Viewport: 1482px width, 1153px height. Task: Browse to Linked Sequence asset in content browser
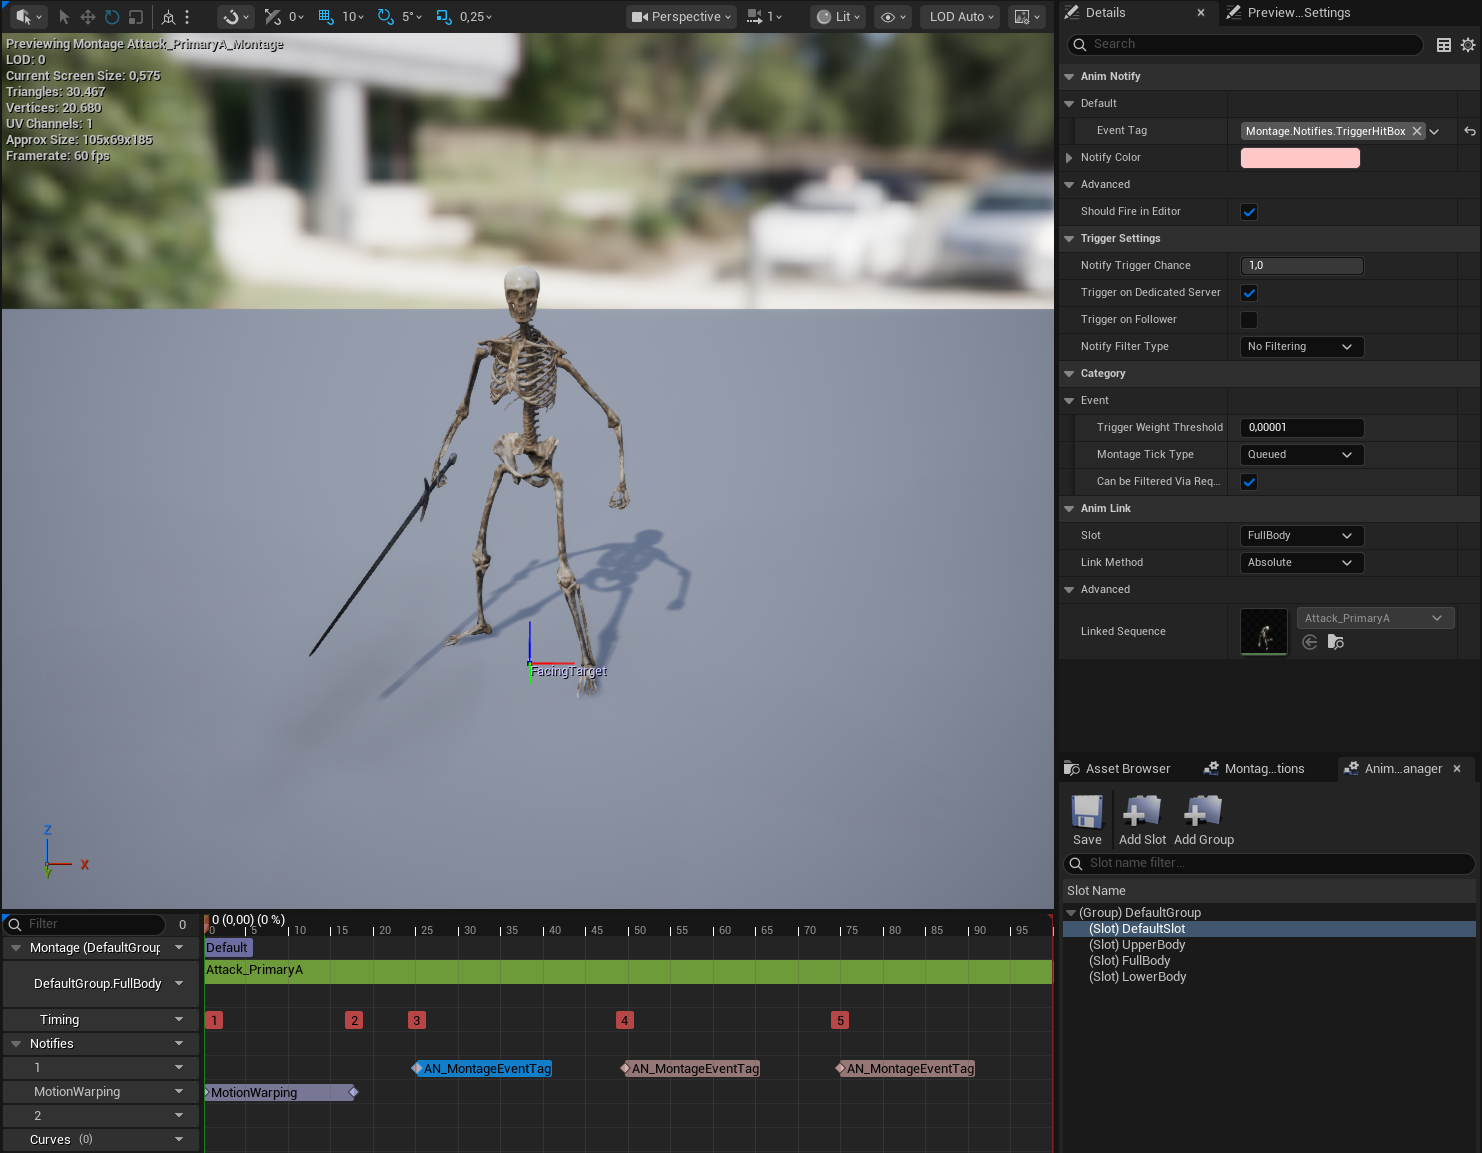(x=1335, y=642)
